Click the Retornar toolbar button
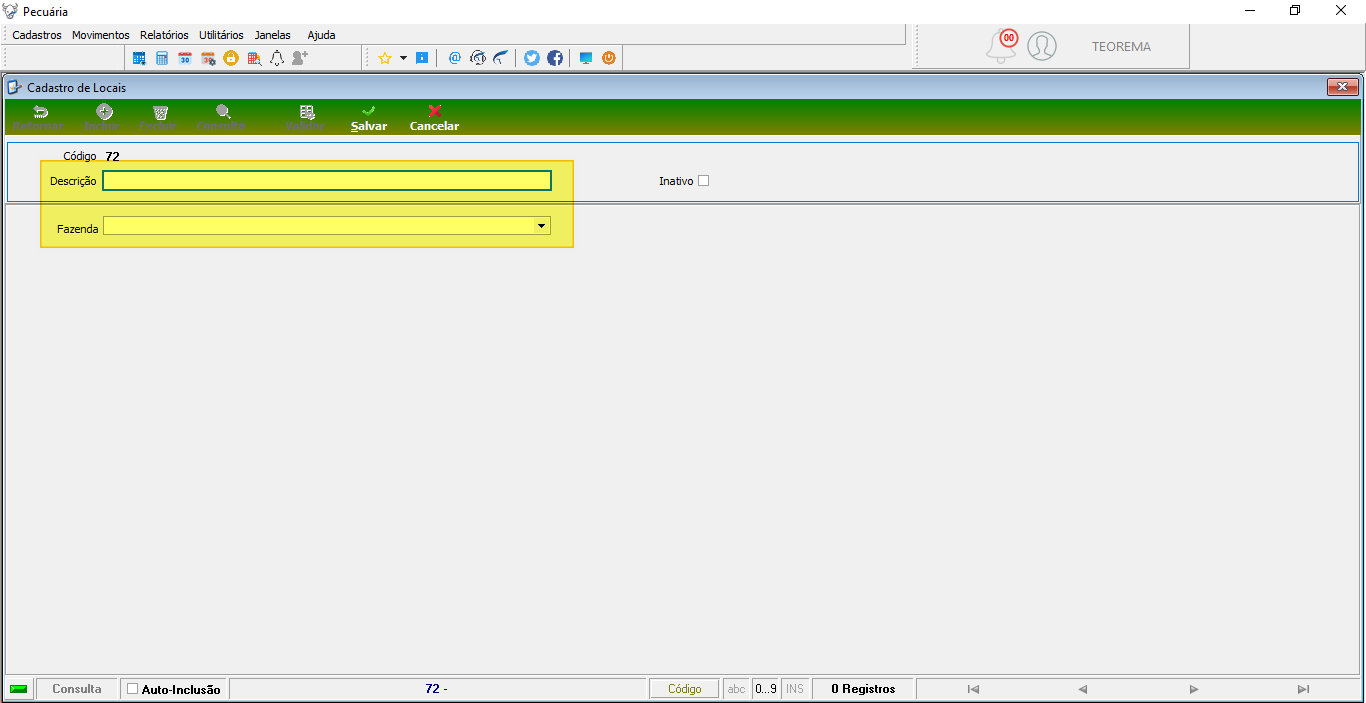 point(39,118)
